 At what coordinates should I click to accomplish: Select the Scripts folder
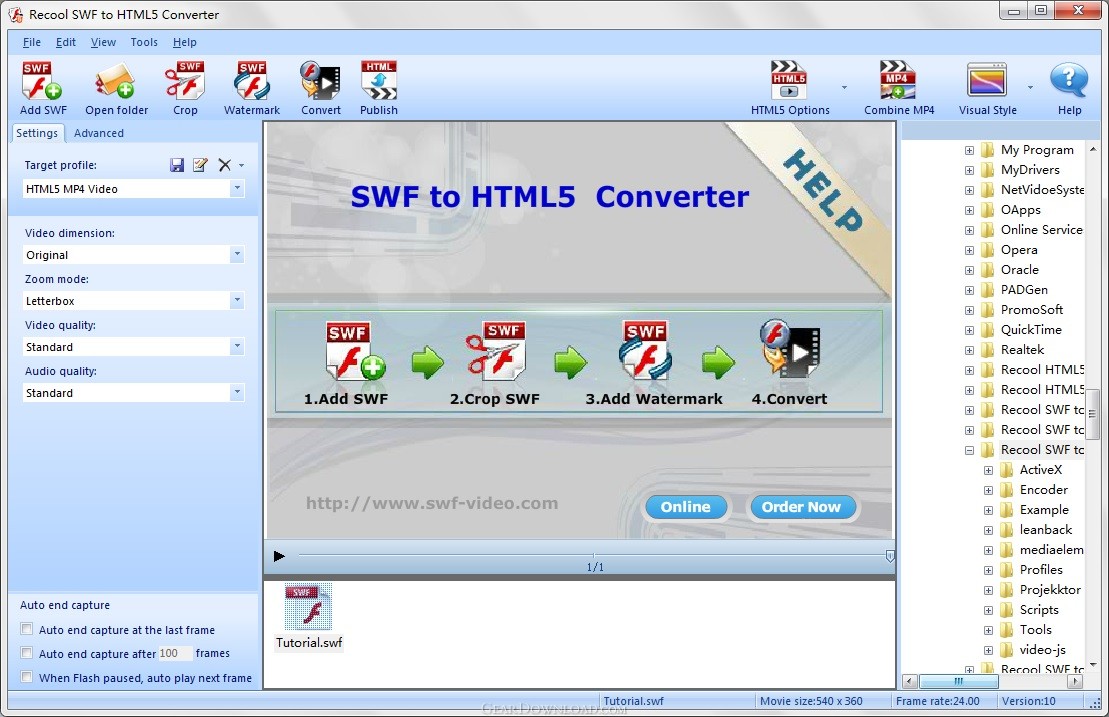pos(1038,610)
